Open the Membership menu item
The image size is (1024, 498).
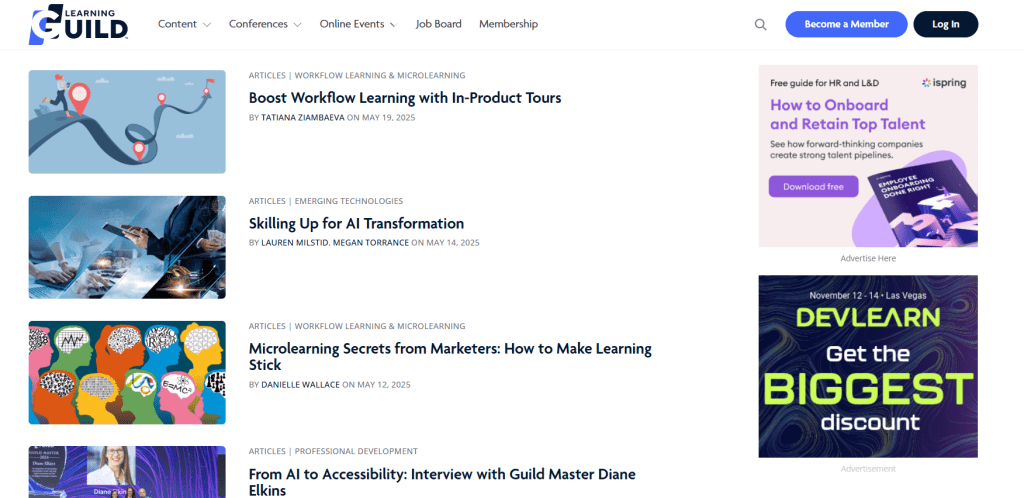tap(508, 24)
